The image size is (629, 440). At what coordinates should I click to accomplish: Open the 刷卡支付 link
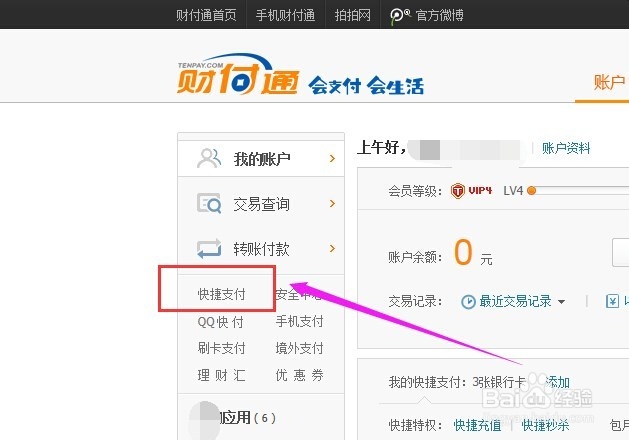[221, 348]
